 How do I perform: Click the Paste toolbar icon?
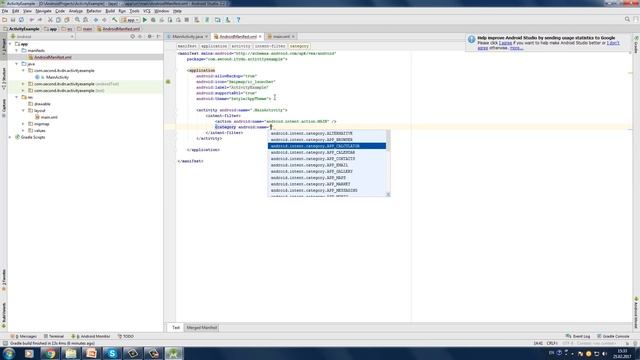[67, 20]
